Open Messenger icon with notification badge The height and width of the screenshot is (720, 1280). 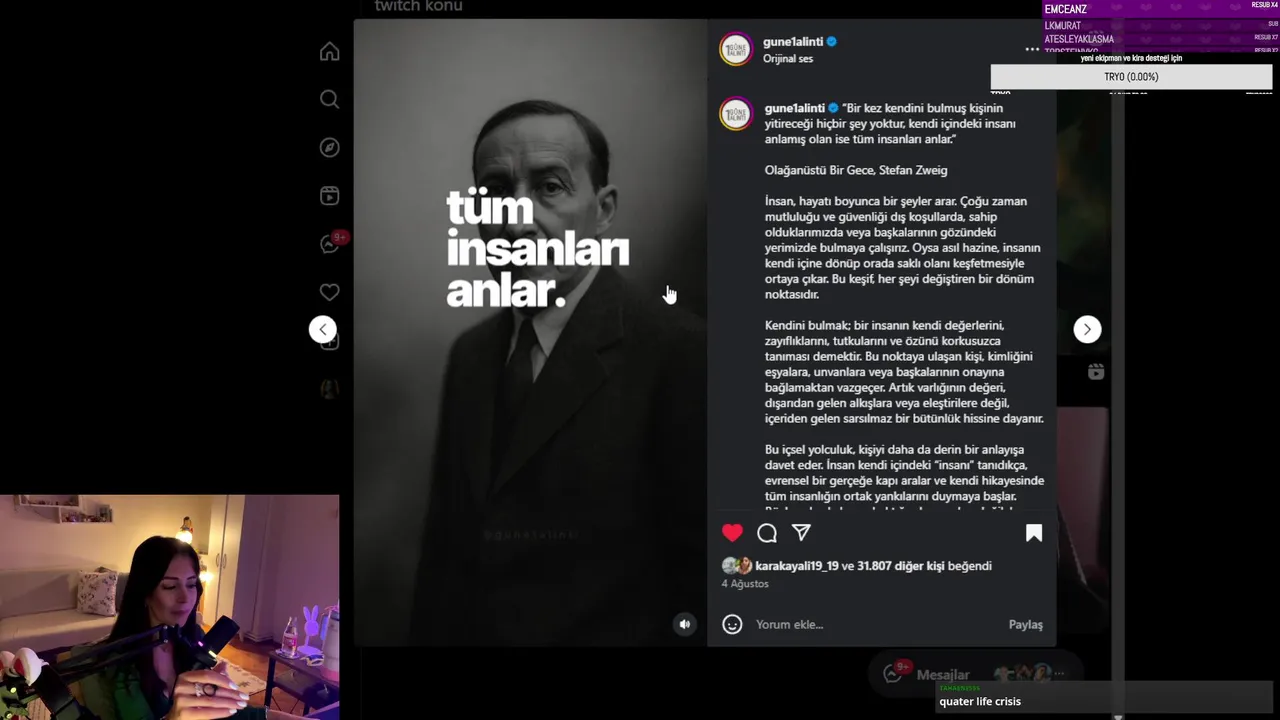331,243
